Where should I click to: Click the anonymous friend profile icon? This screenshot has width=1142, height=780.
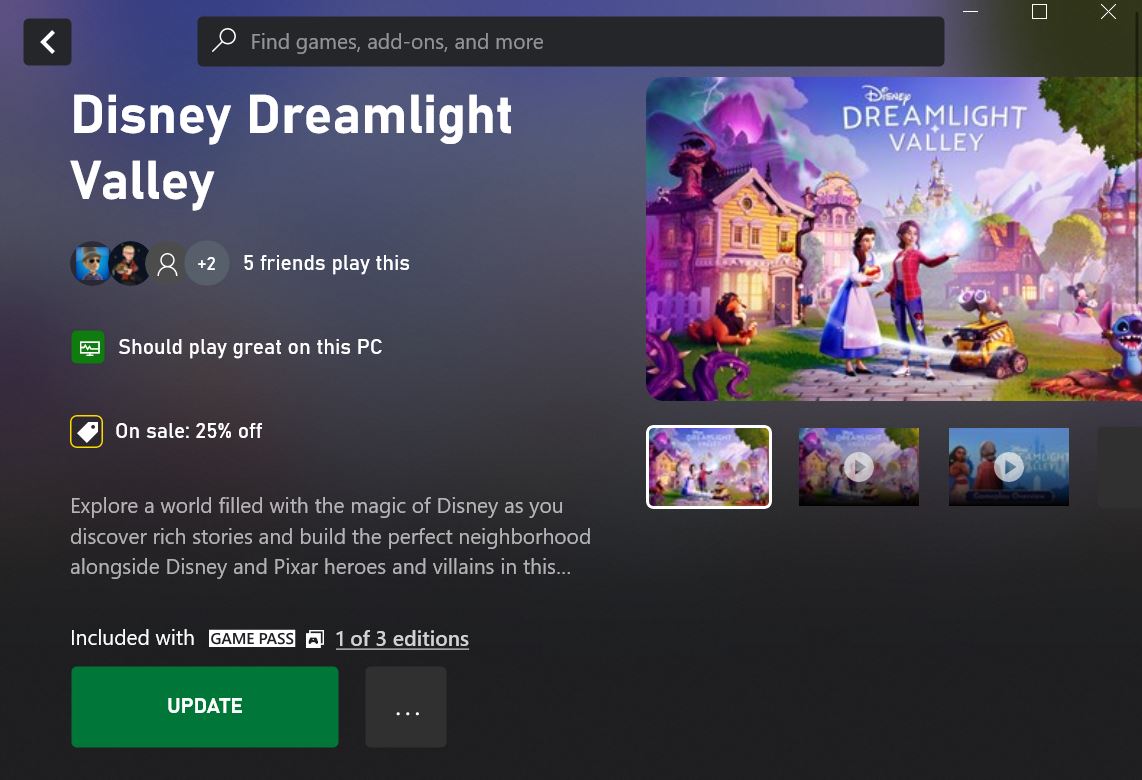click(x=167, y=263)
